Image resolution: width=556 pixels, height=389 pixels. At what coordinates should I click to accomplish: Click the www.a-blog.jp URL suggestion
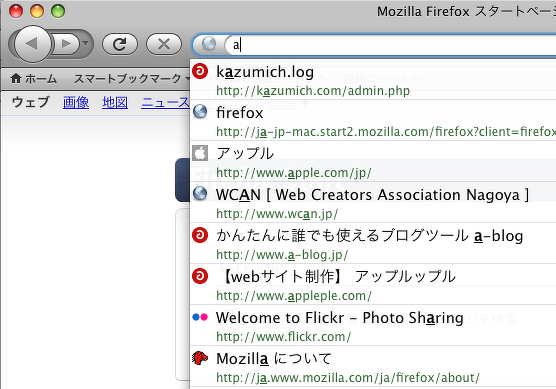point(282,255)
